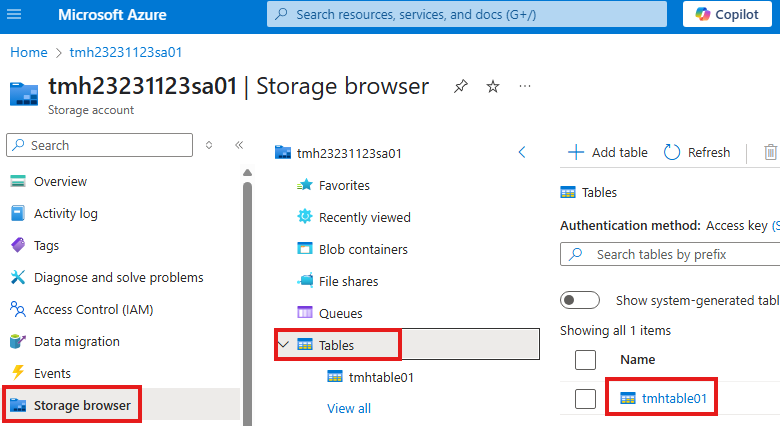Screen dimensions: 780x426
Task: Collapse the left navigation menu
Action: click(239, 145)
